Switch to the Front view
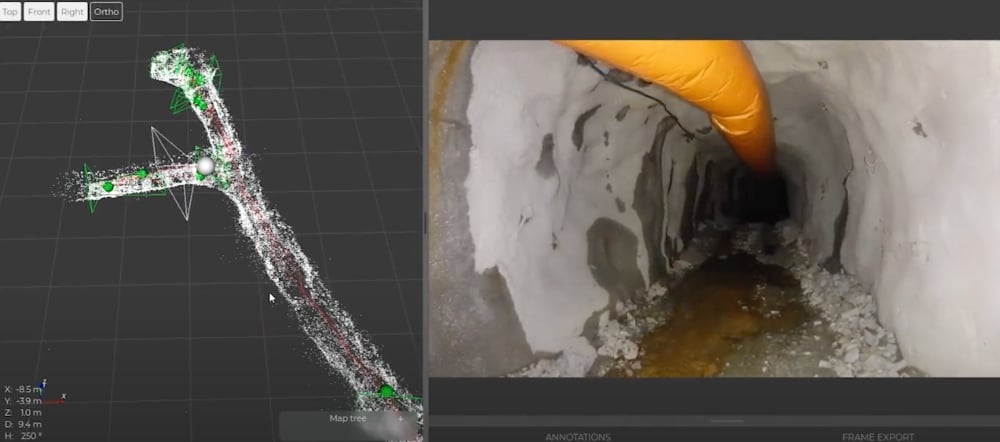1000x442 pixels. pyautogui.click(x=39, y=12)
